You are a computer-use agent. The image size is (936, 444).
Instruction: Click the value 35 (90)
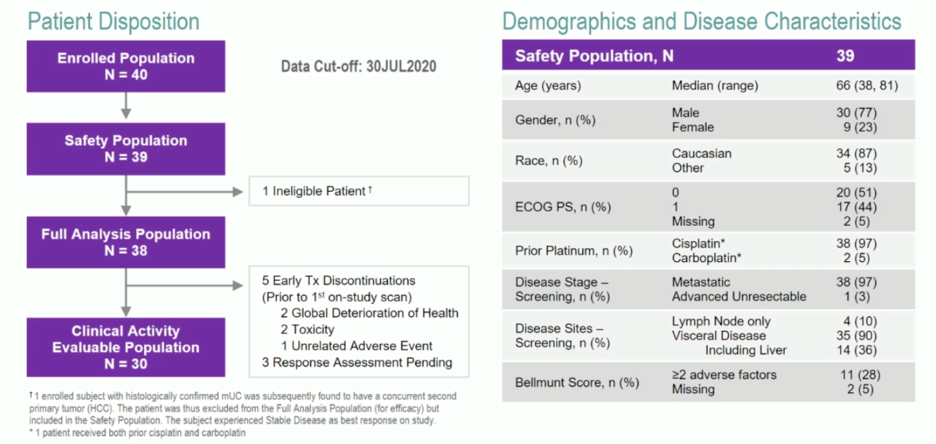[x=857, y=335]
